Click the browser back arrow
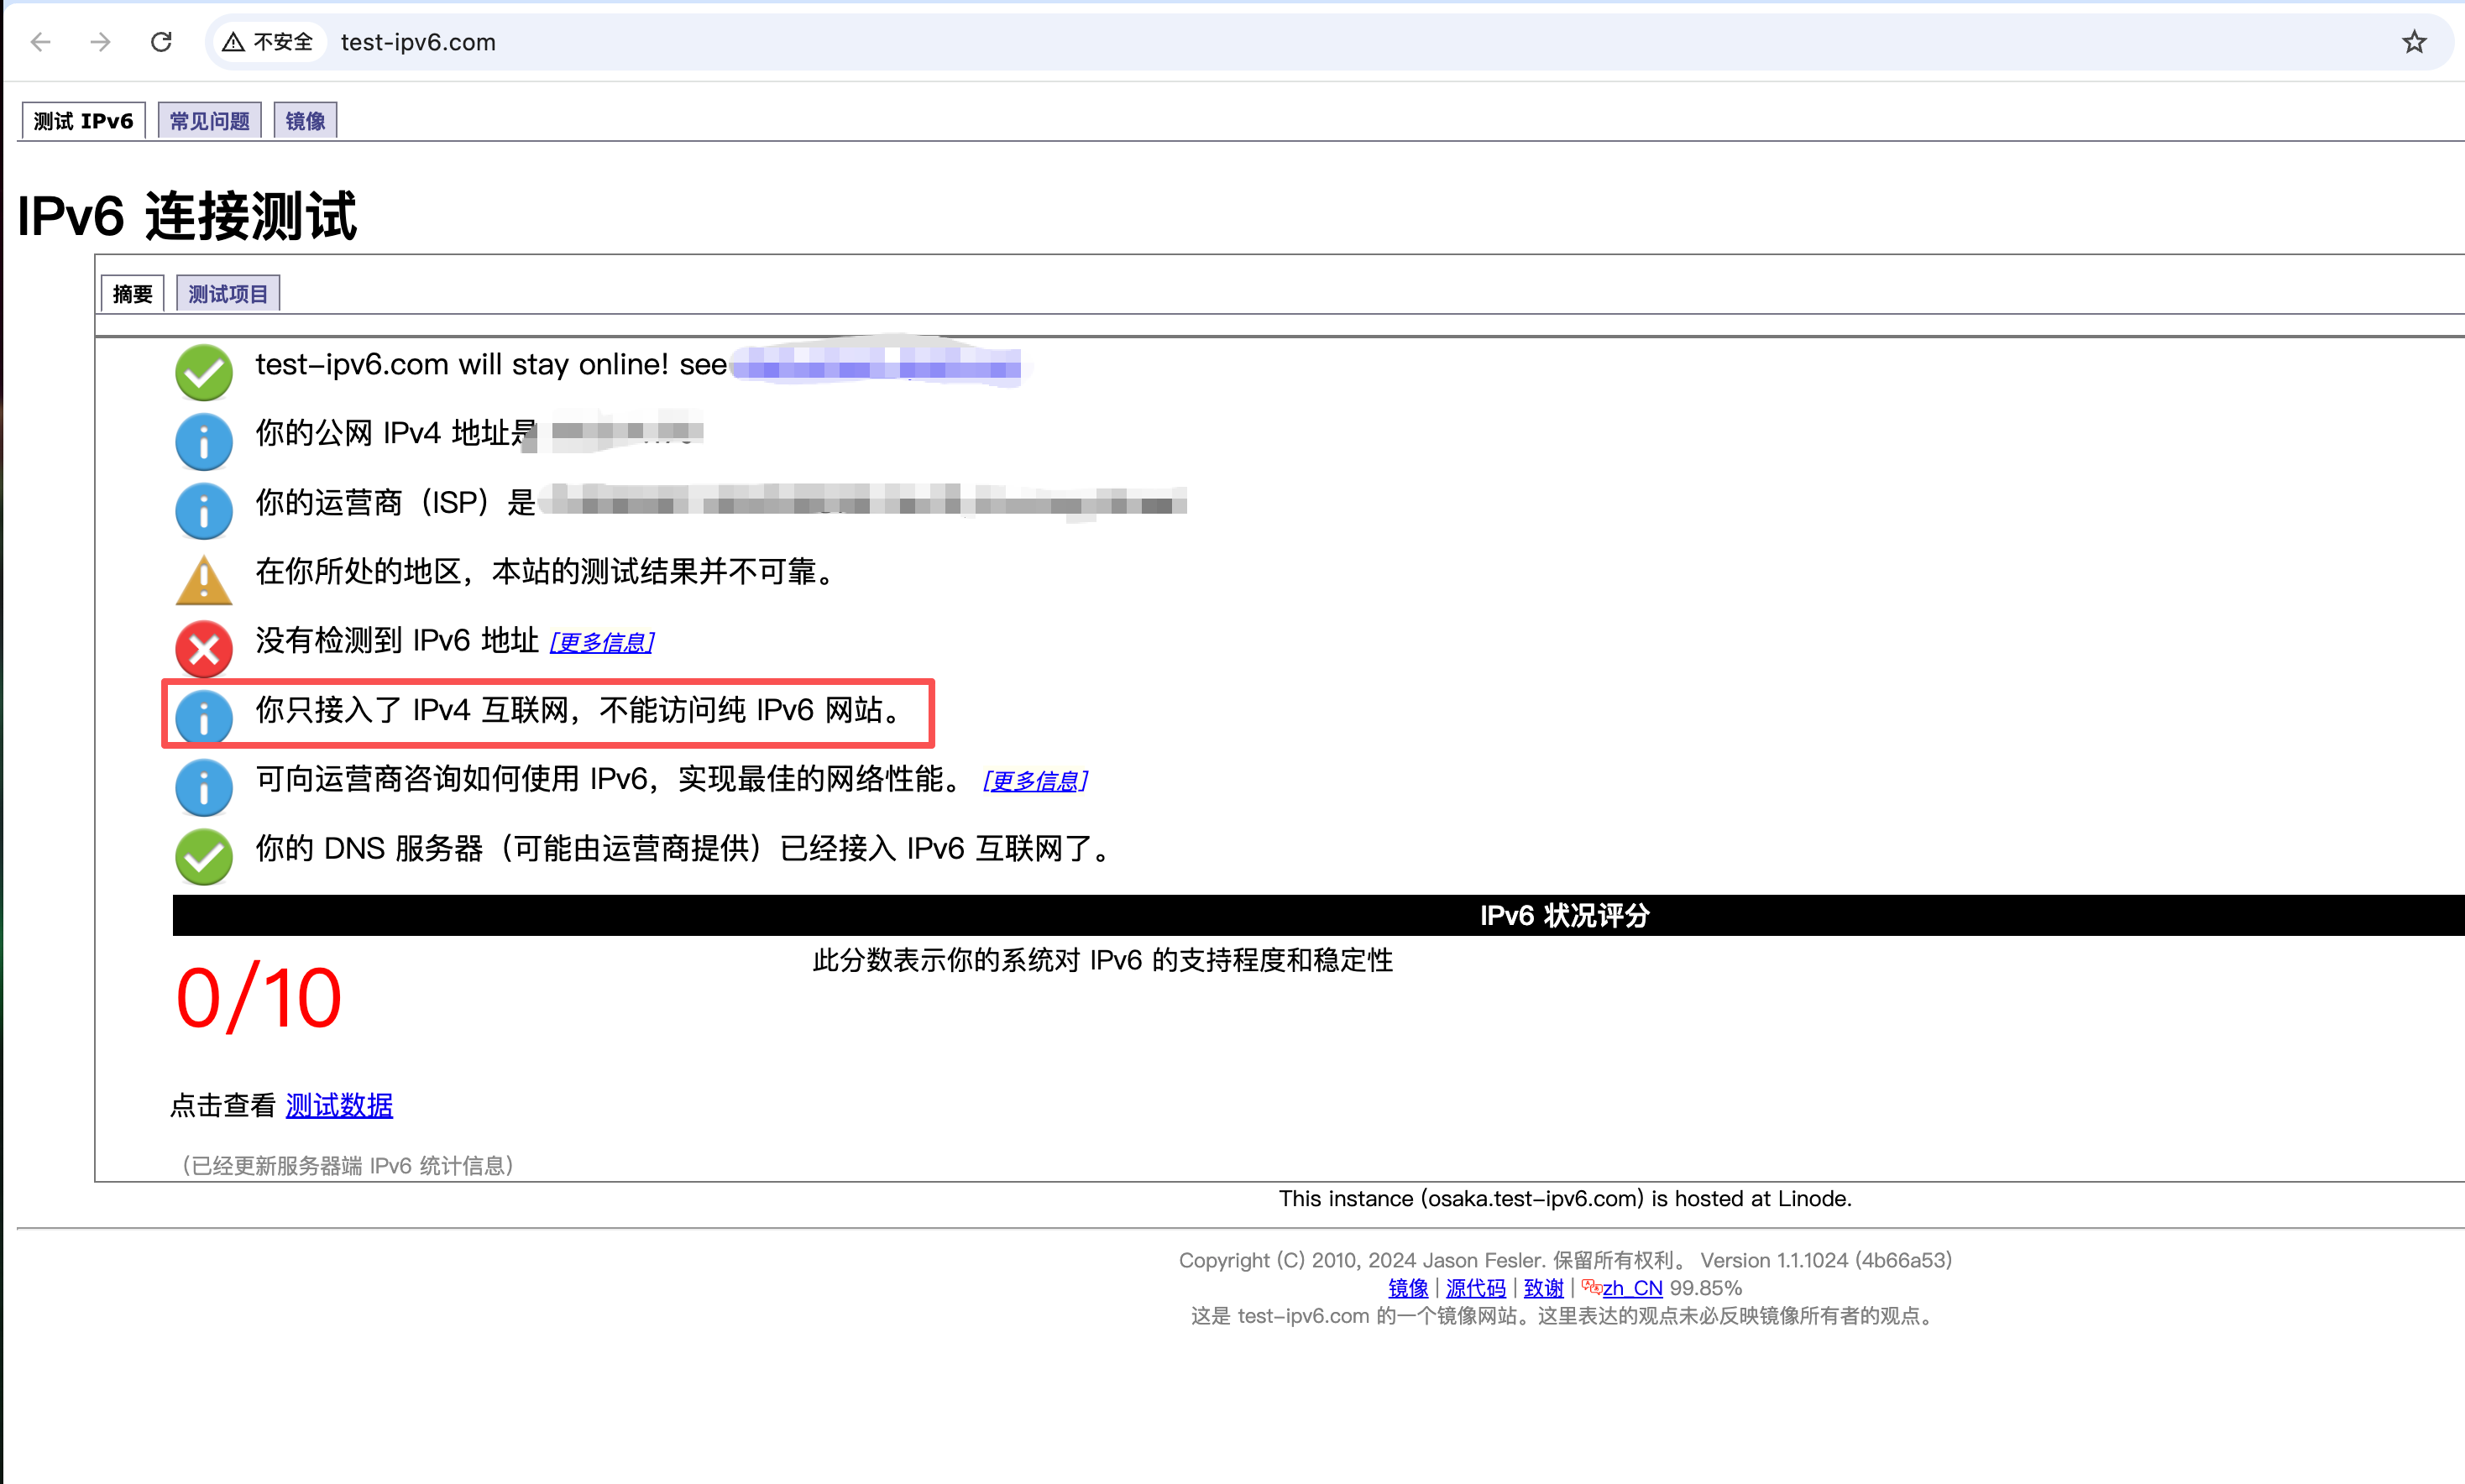This screenshot has height=1484, width=2465. click(41, 42)
